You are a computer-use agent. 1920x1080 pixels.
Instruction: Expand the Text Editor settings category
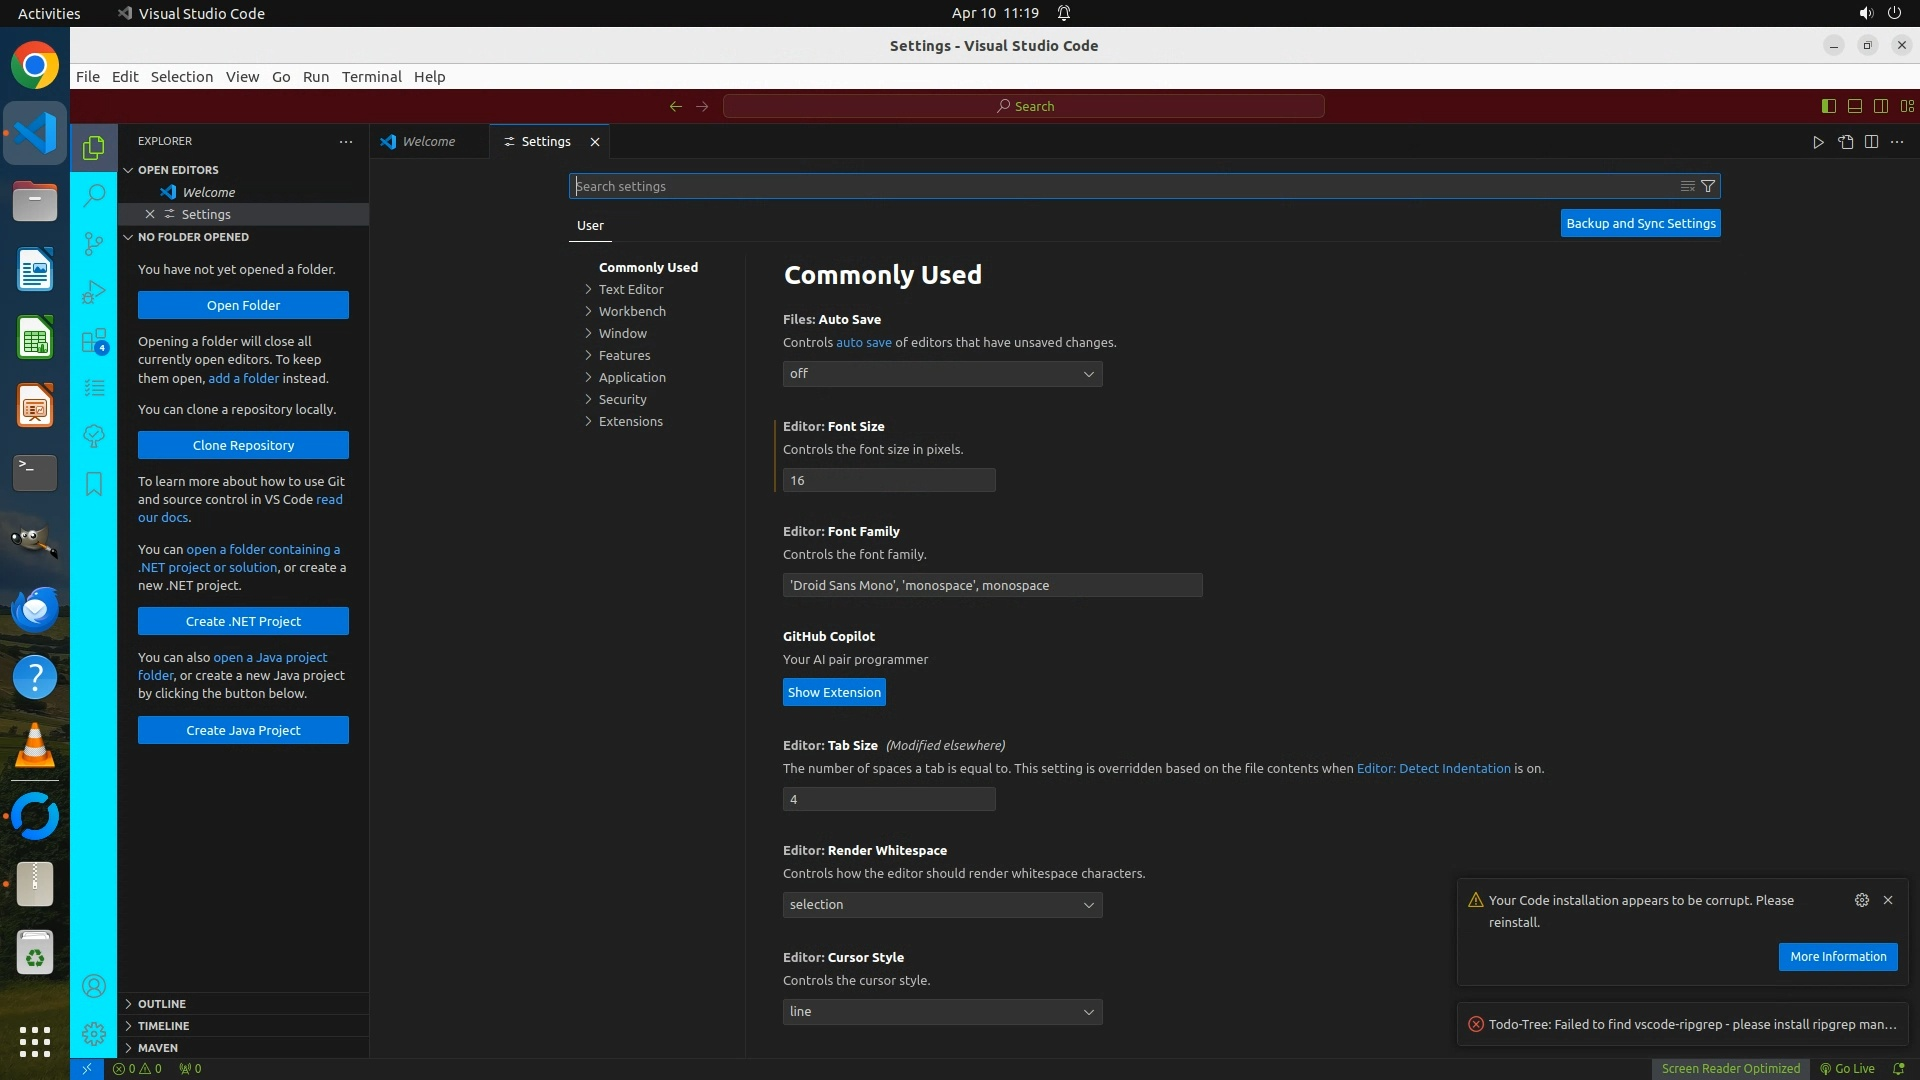click(631, 290)
